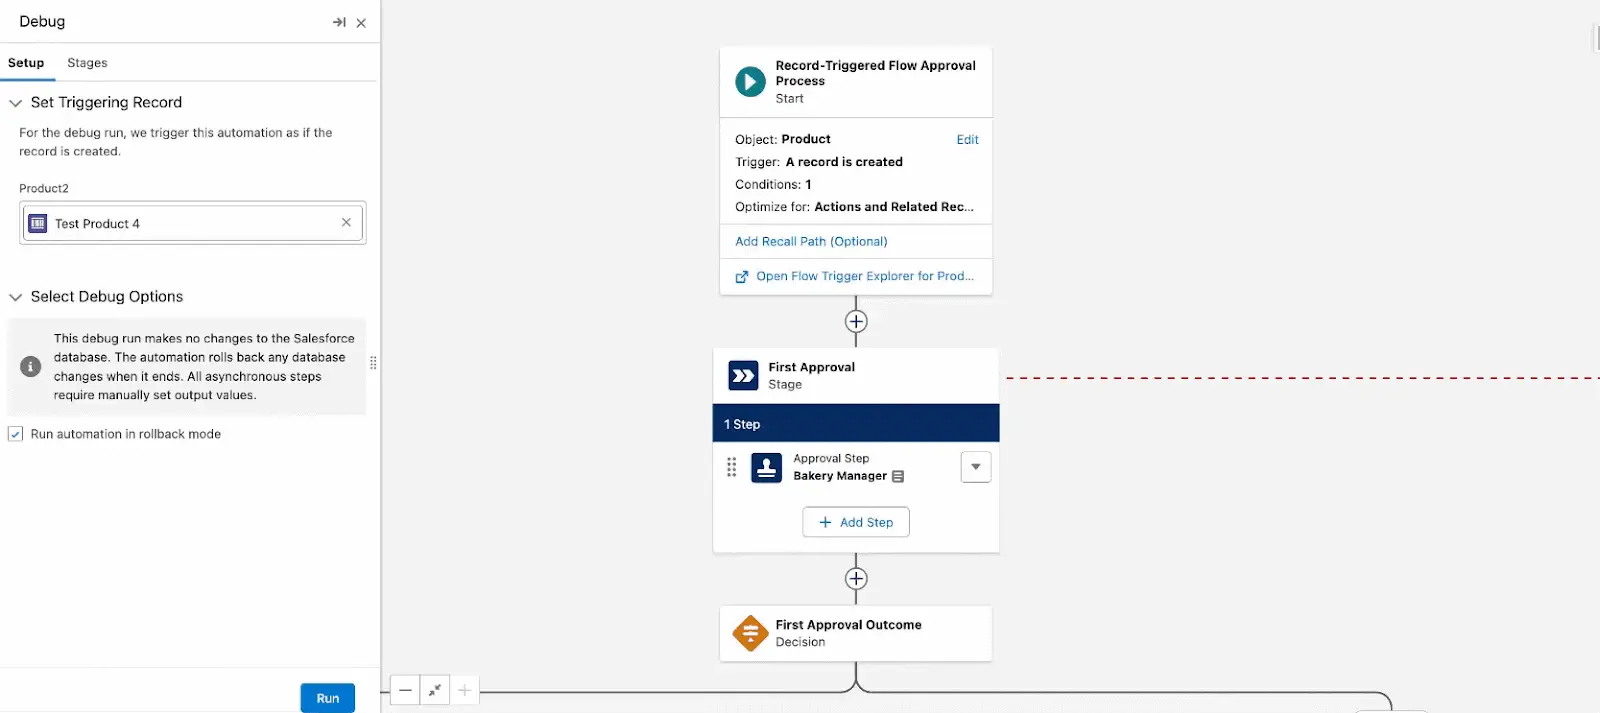
Task: Click the Add Step button
Action: tap(855, 522)
